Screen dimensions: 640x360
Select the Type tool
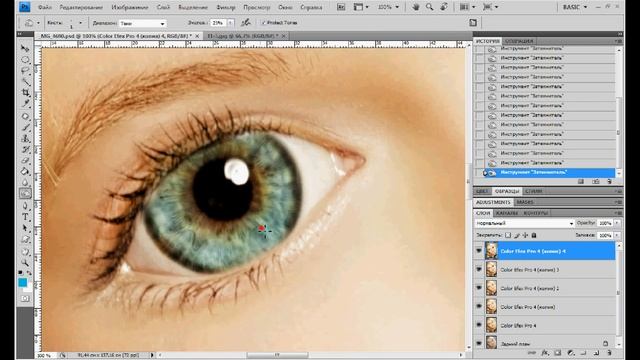25,217
